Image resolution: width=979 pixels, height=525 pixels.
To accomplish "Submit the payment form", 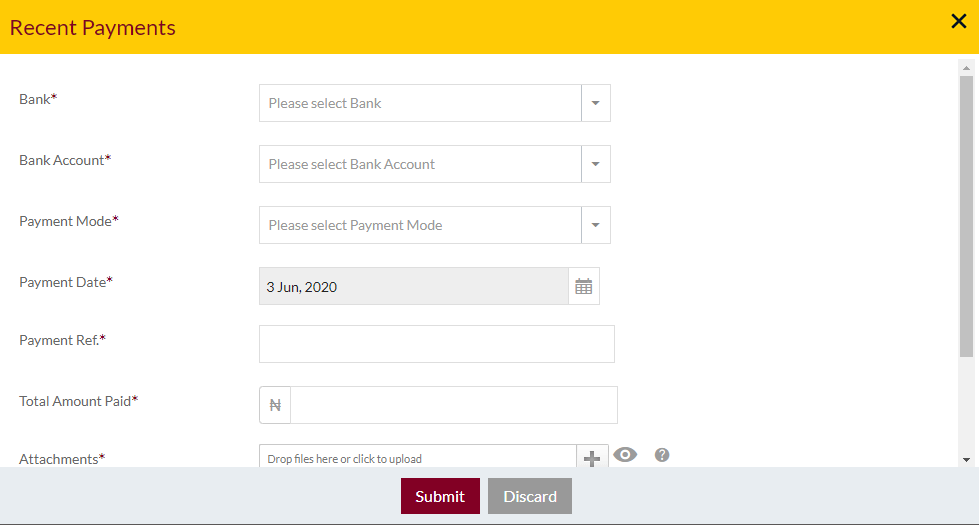I will pyautogui.click(x=440, y=496).
